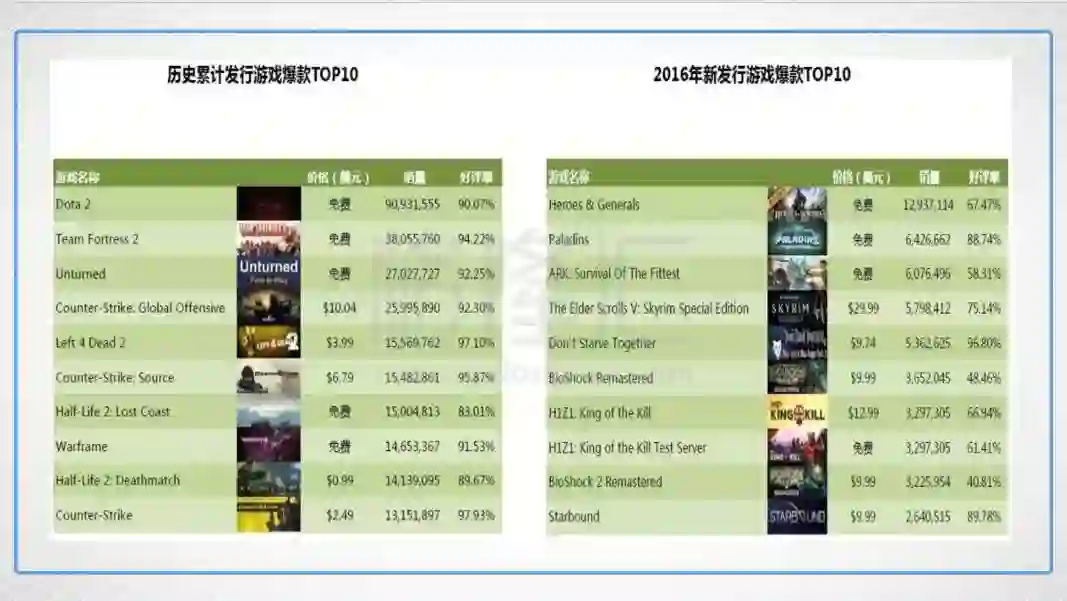
Task: Click the Warframe name cell
Action: click(x=82, y=446)
